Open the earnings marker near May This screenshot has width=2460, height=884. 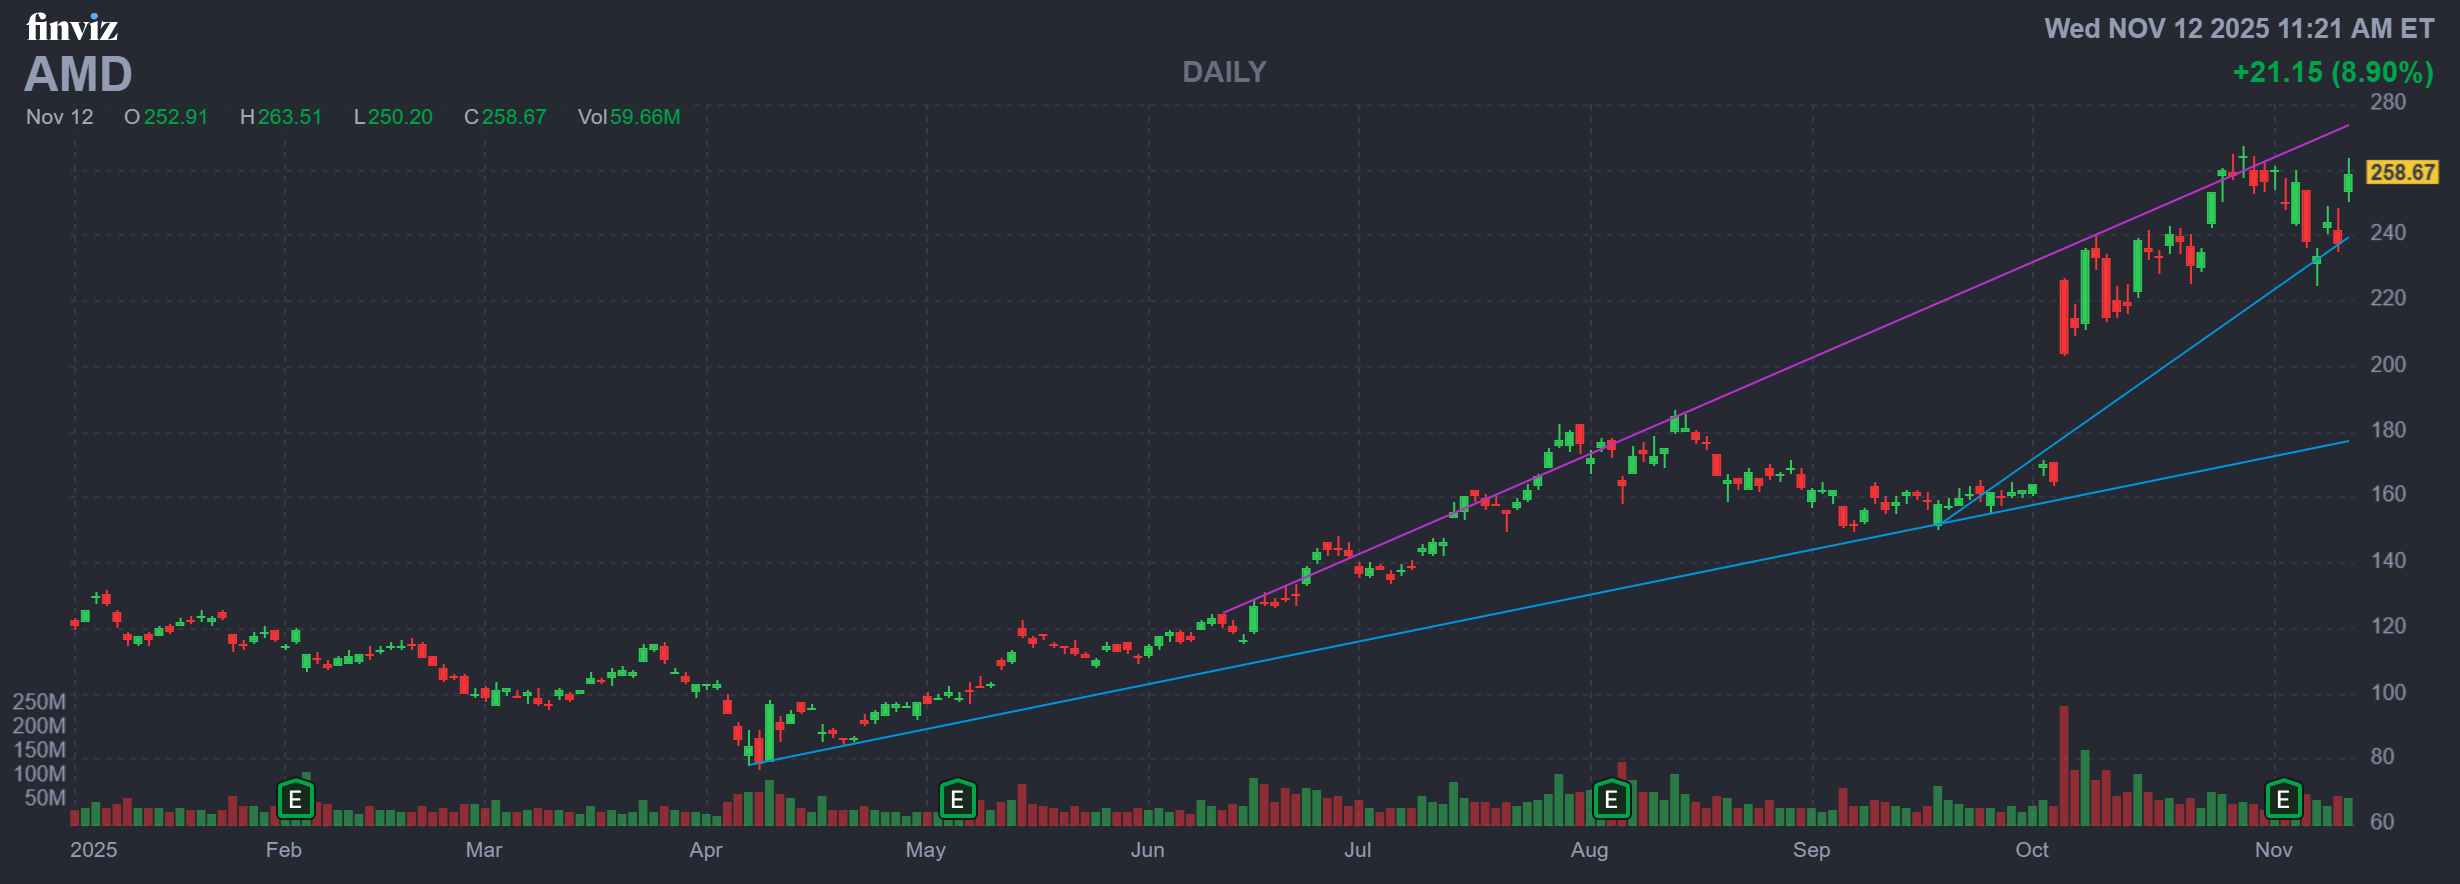click(957, 800)
